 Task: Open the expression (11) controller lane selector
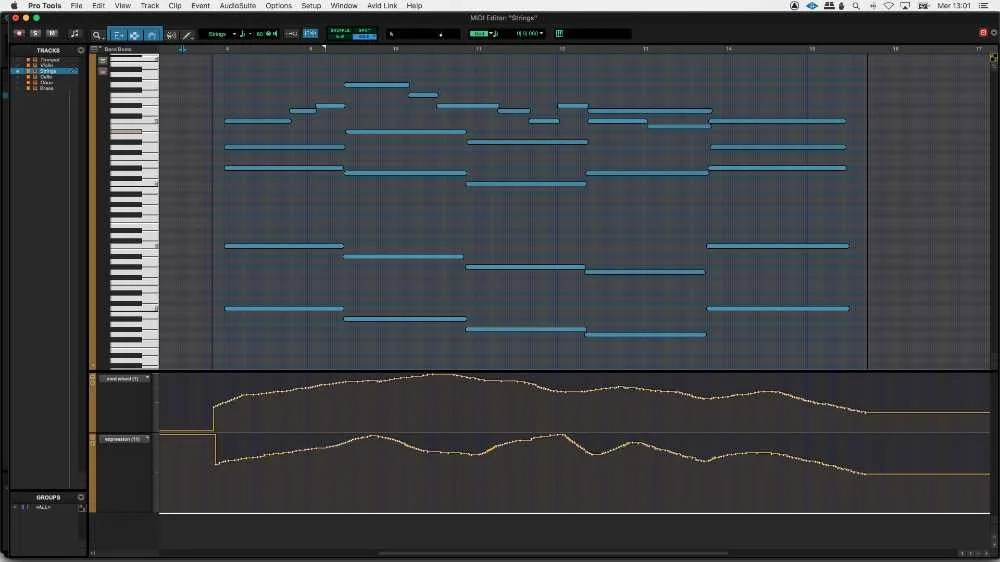pos(125,439)
